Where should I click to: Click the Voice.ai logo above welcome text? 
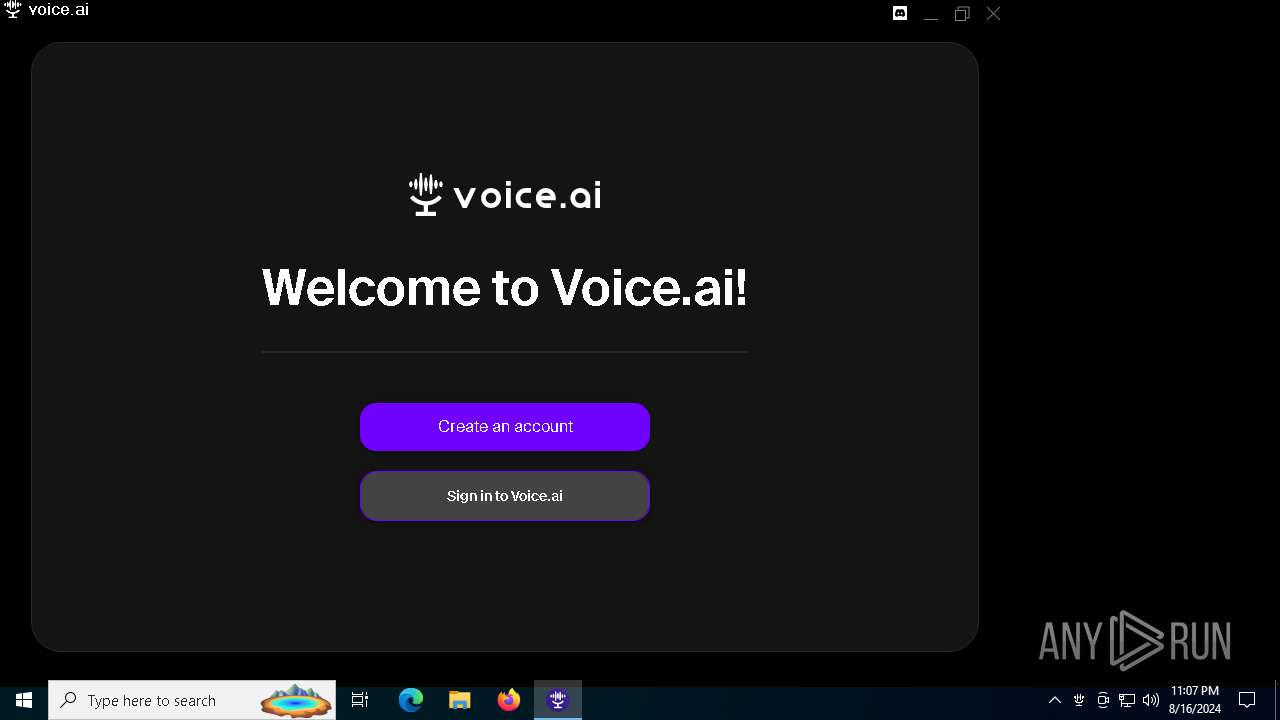pos(505,194)
